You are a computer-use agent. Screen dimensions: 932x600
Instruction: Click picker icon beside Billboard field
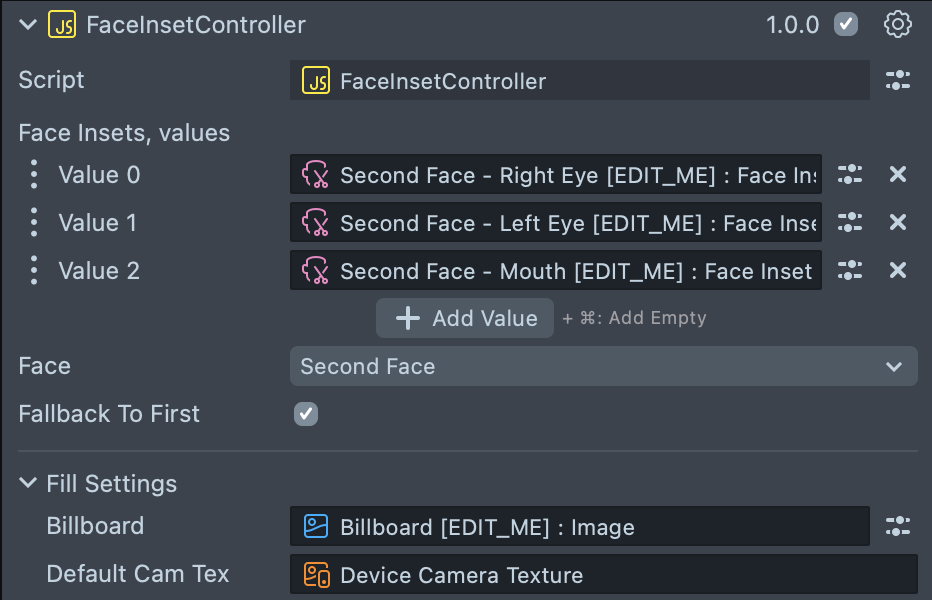(898, 526)
